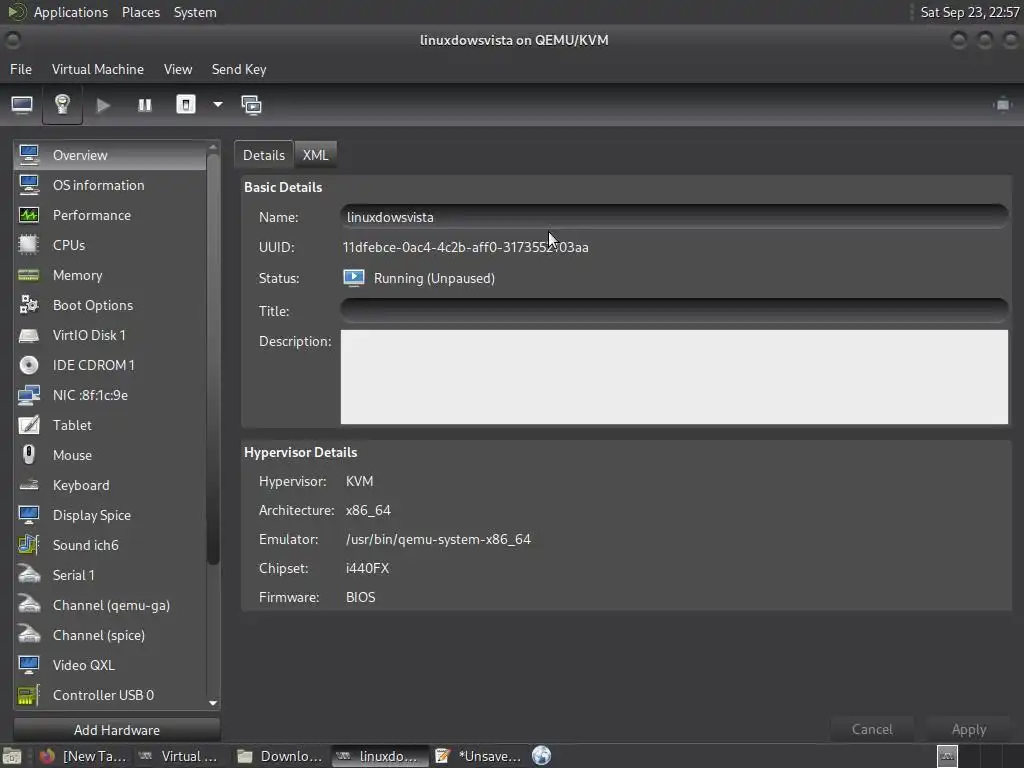Click hardware list scroll-down arrow
This screenshot has width=1024, height=768.
pyautogui.click(x=213, y=703)
